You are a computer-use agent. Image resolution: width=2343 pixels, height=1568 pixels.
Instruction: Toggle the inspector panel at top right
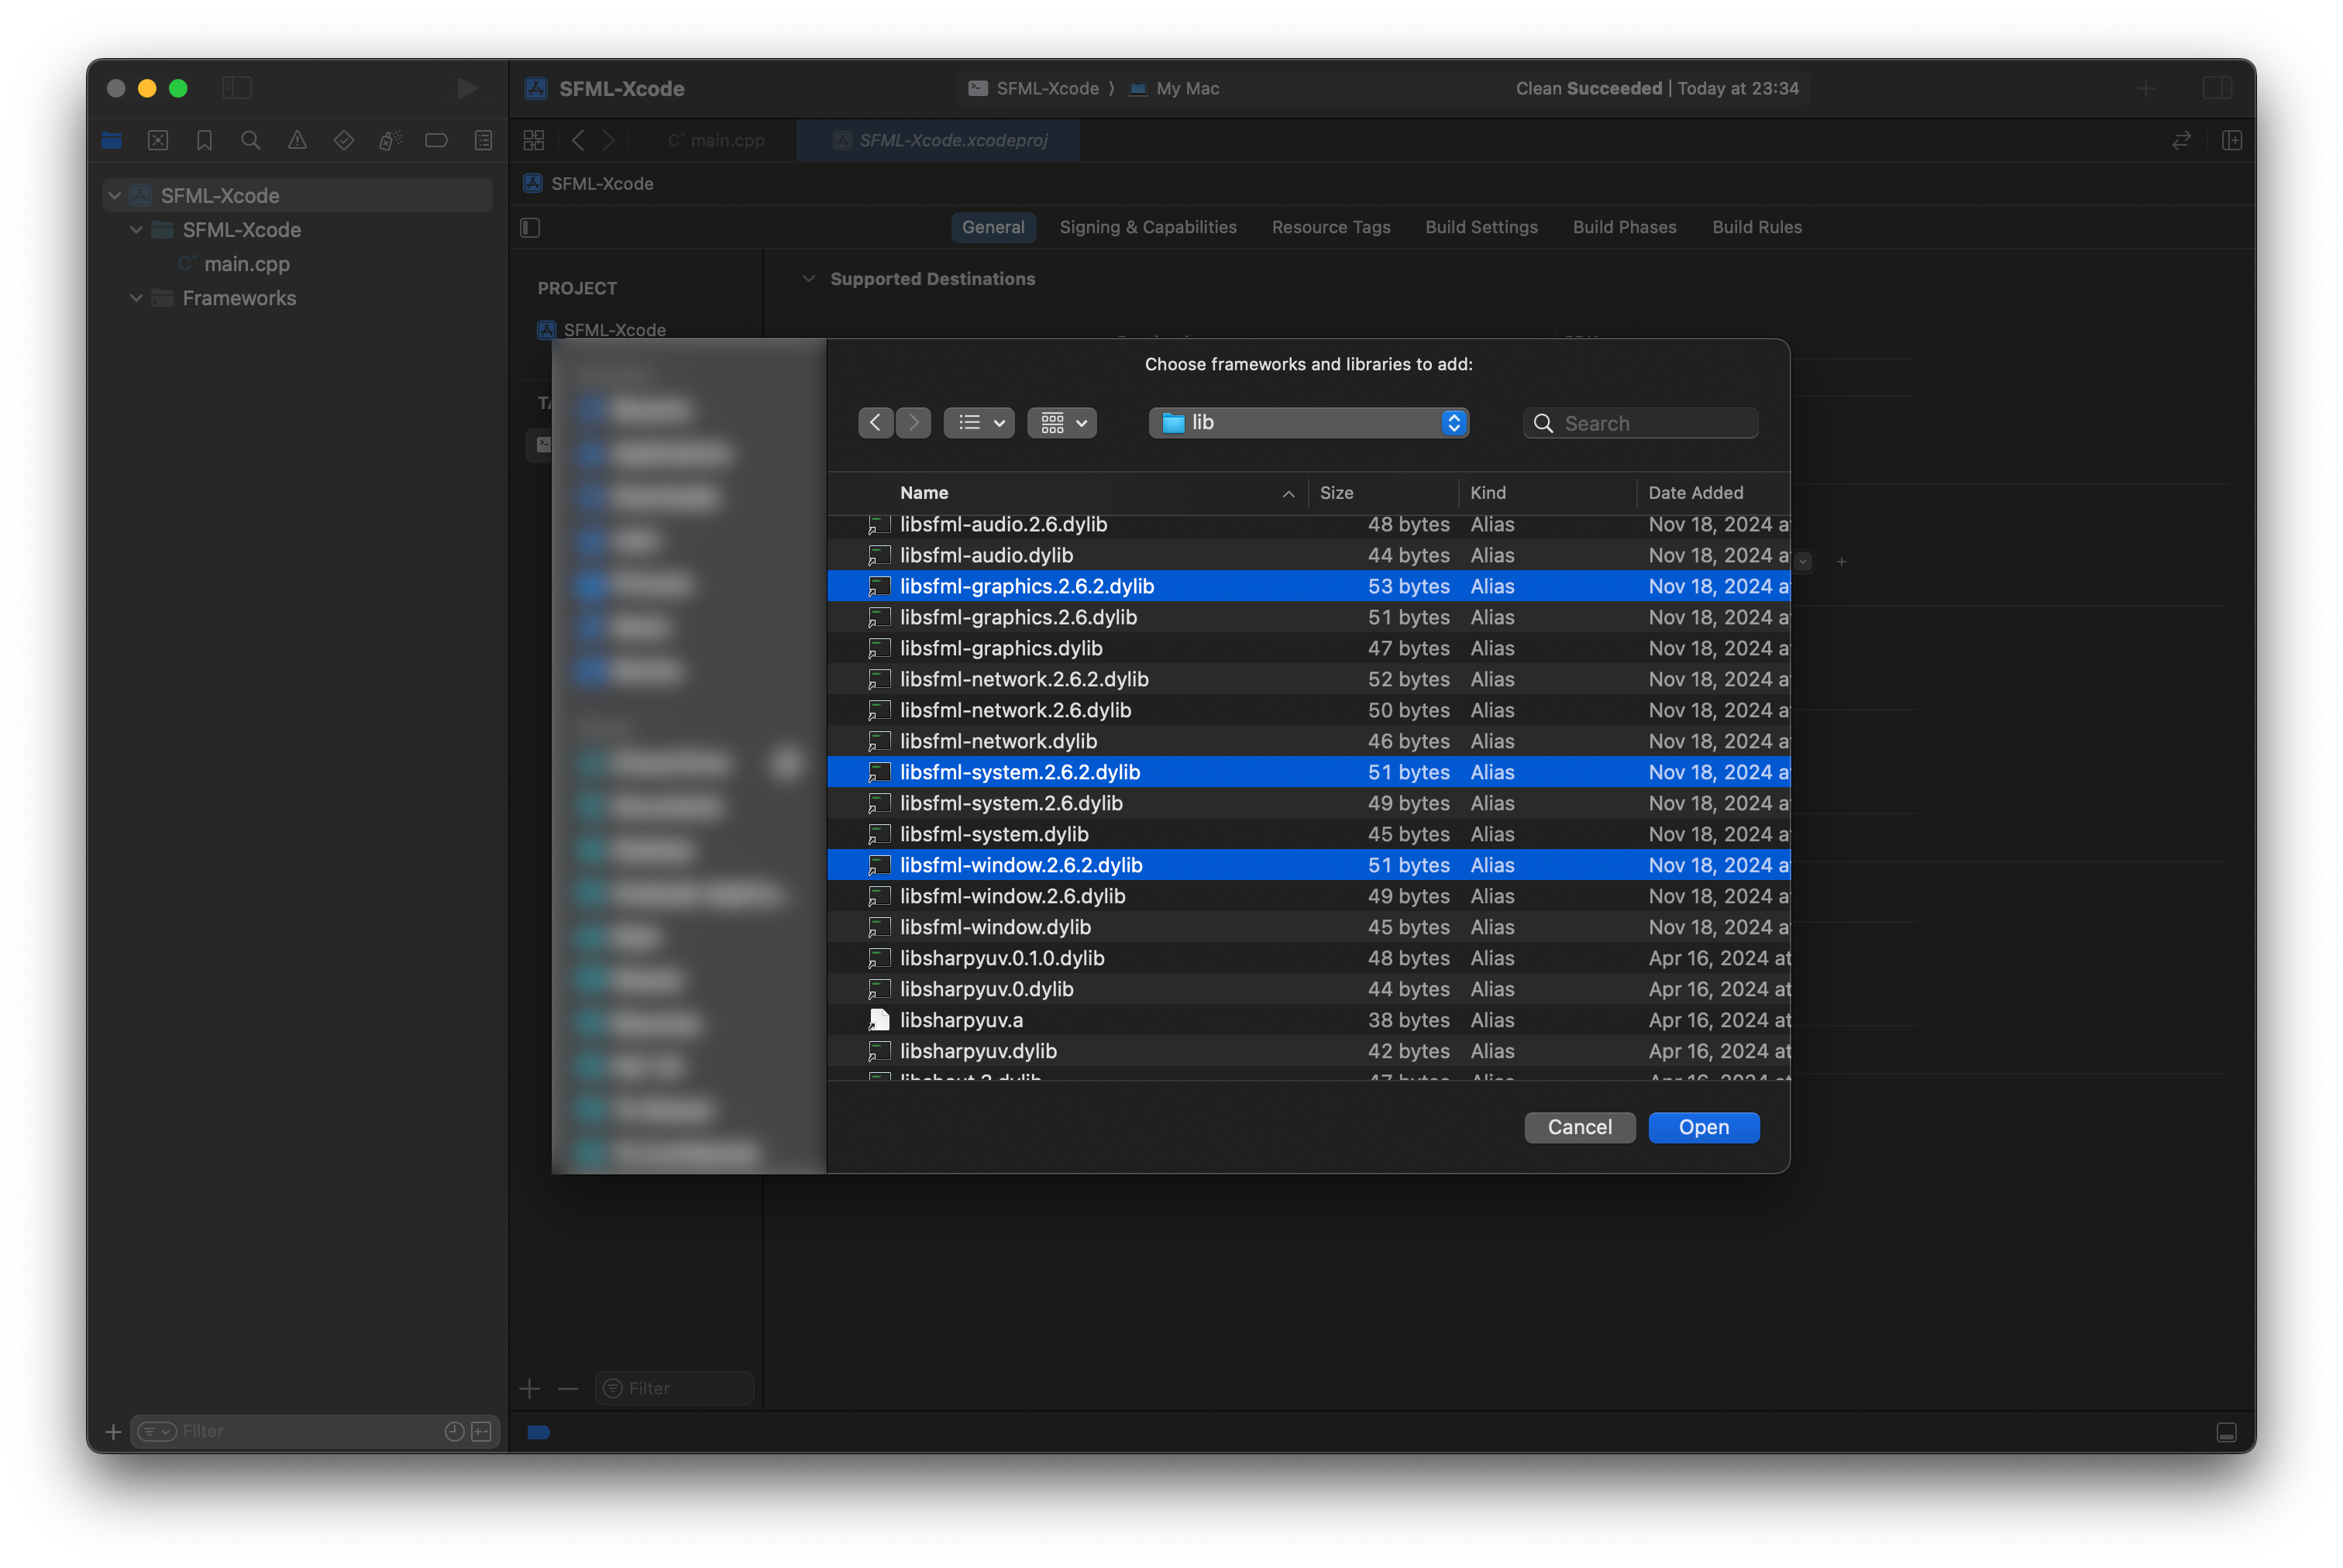(2217, 88)
